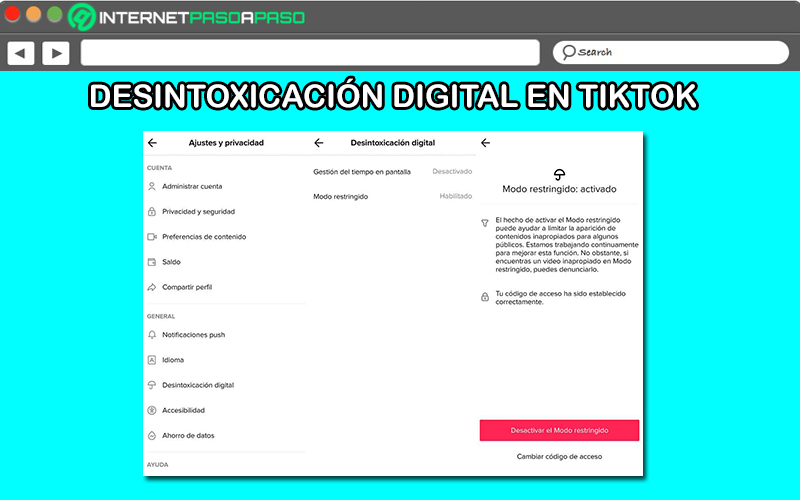Go back from Modo restringido screen

click(485, 143)
